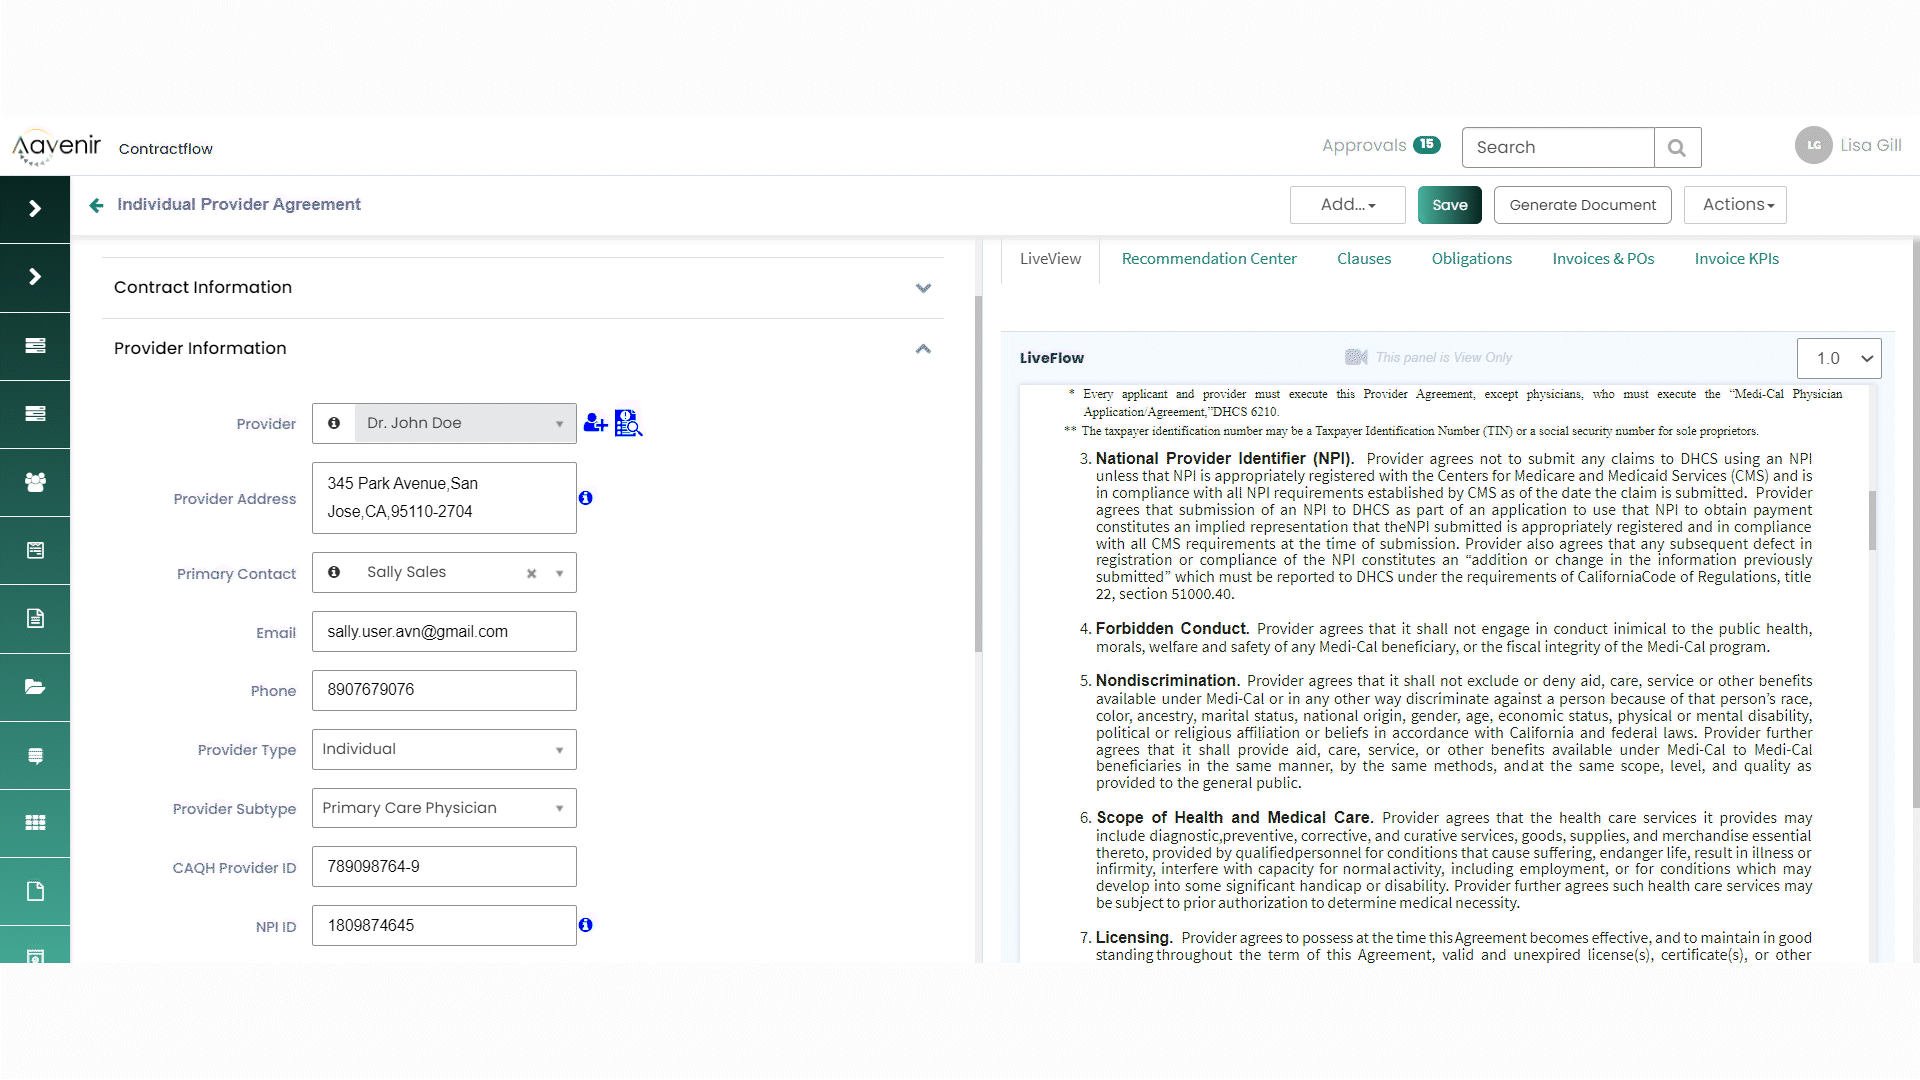
Task: Switch to the Clauses tab
Action: pyautogui.click(x=1363, y=259)
